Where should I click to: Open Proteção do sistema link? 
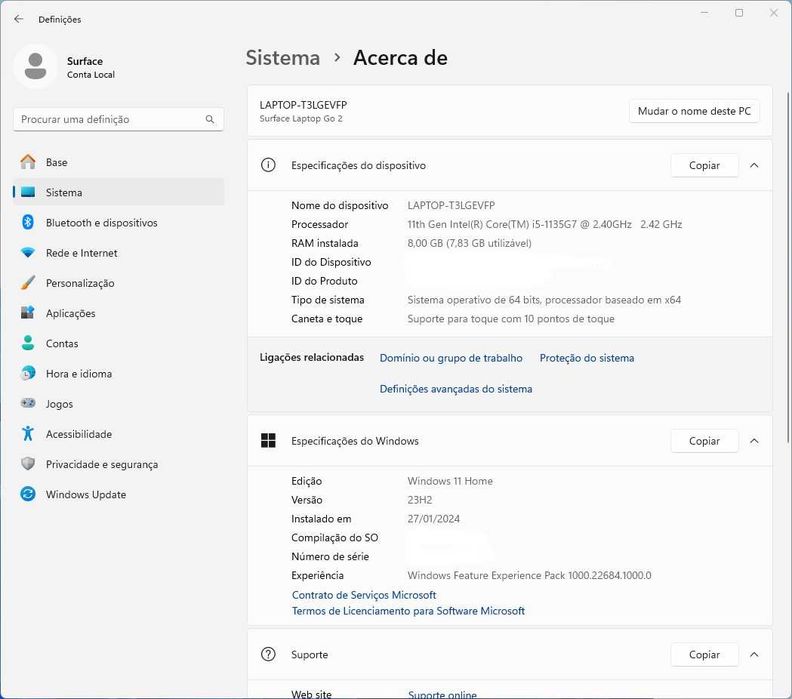tap(587, 358)
